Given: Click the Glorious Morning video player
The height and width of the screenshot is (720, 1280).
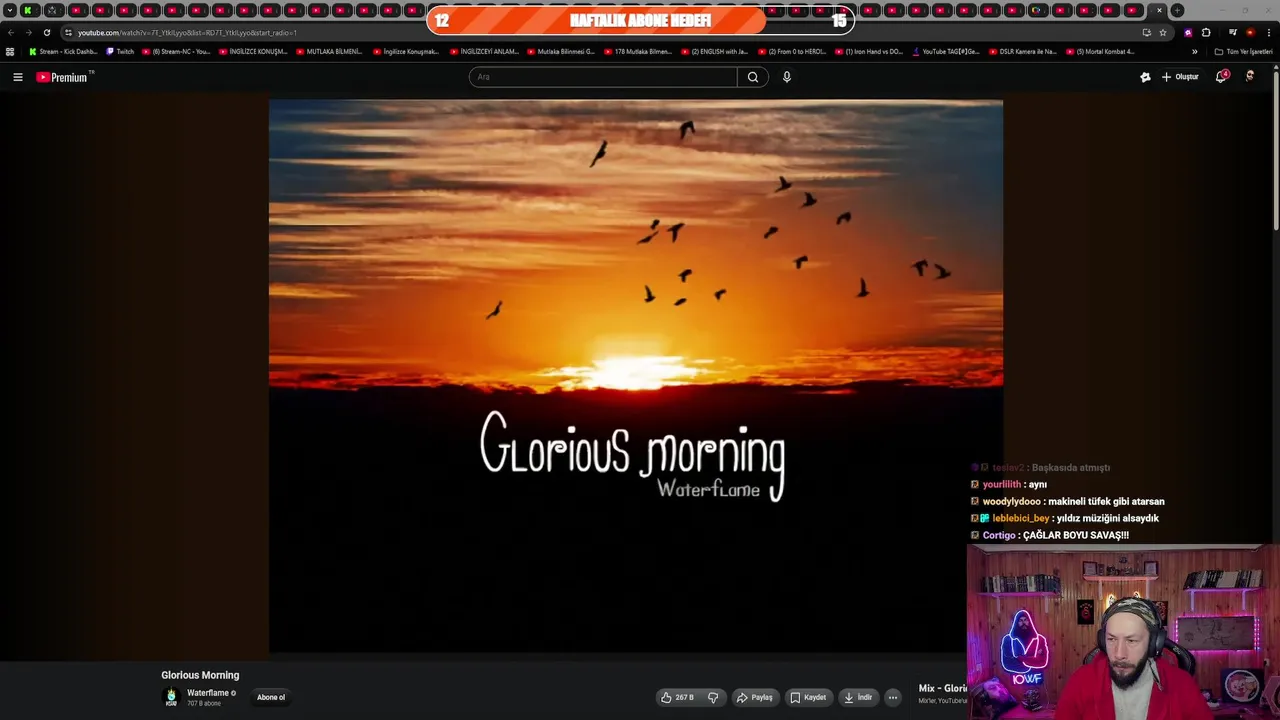Looking at the screenshot, I should point(636,376).
